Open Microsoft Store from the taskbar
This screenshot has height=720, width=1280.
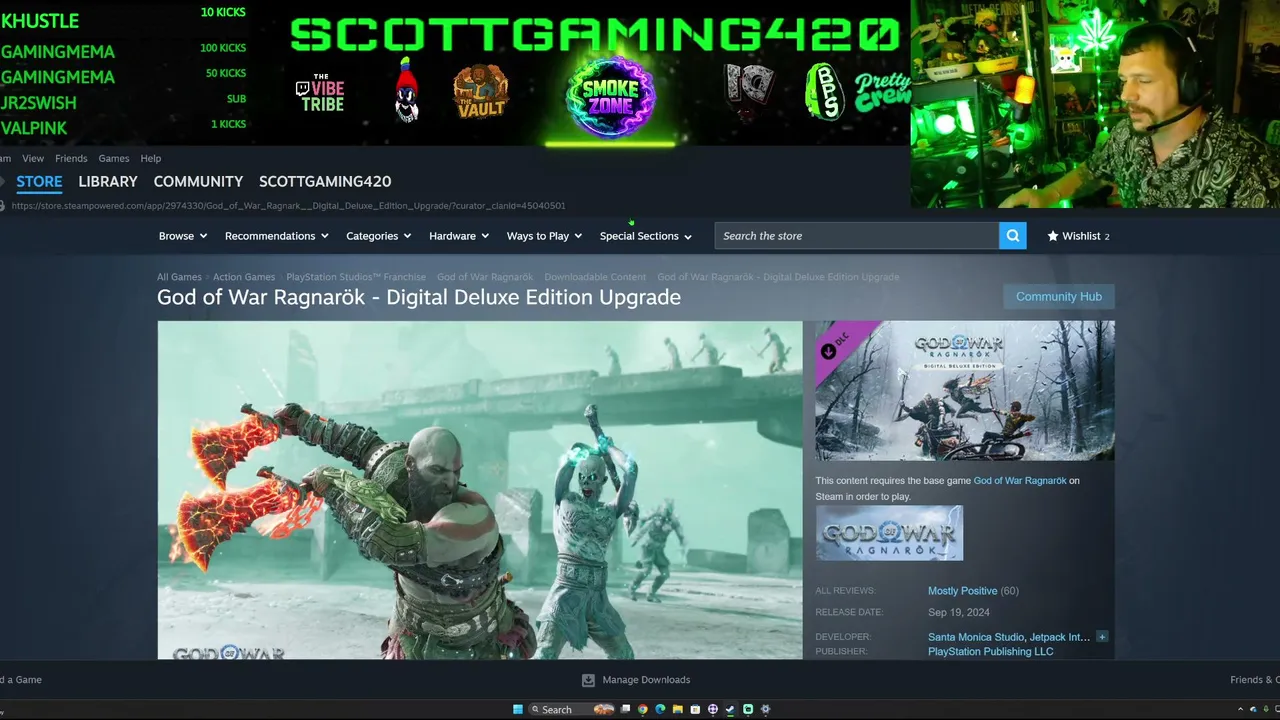(695, 709)
